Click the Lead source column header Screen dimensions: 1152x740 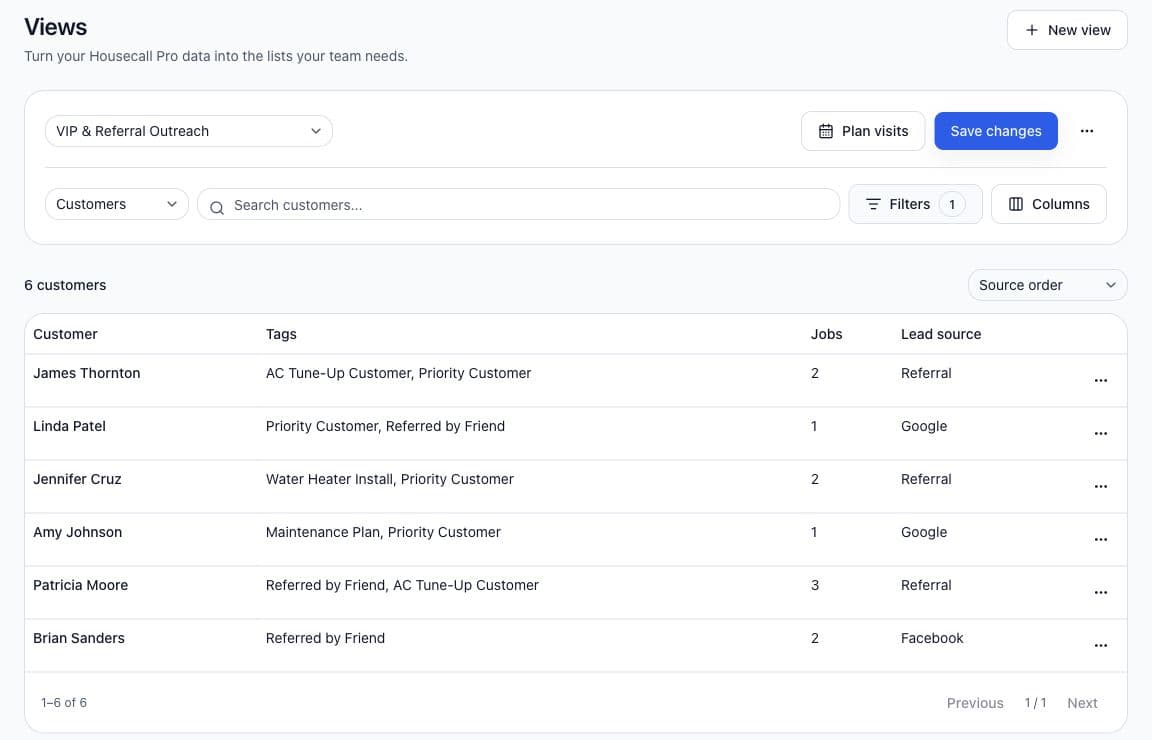[941, 334]
